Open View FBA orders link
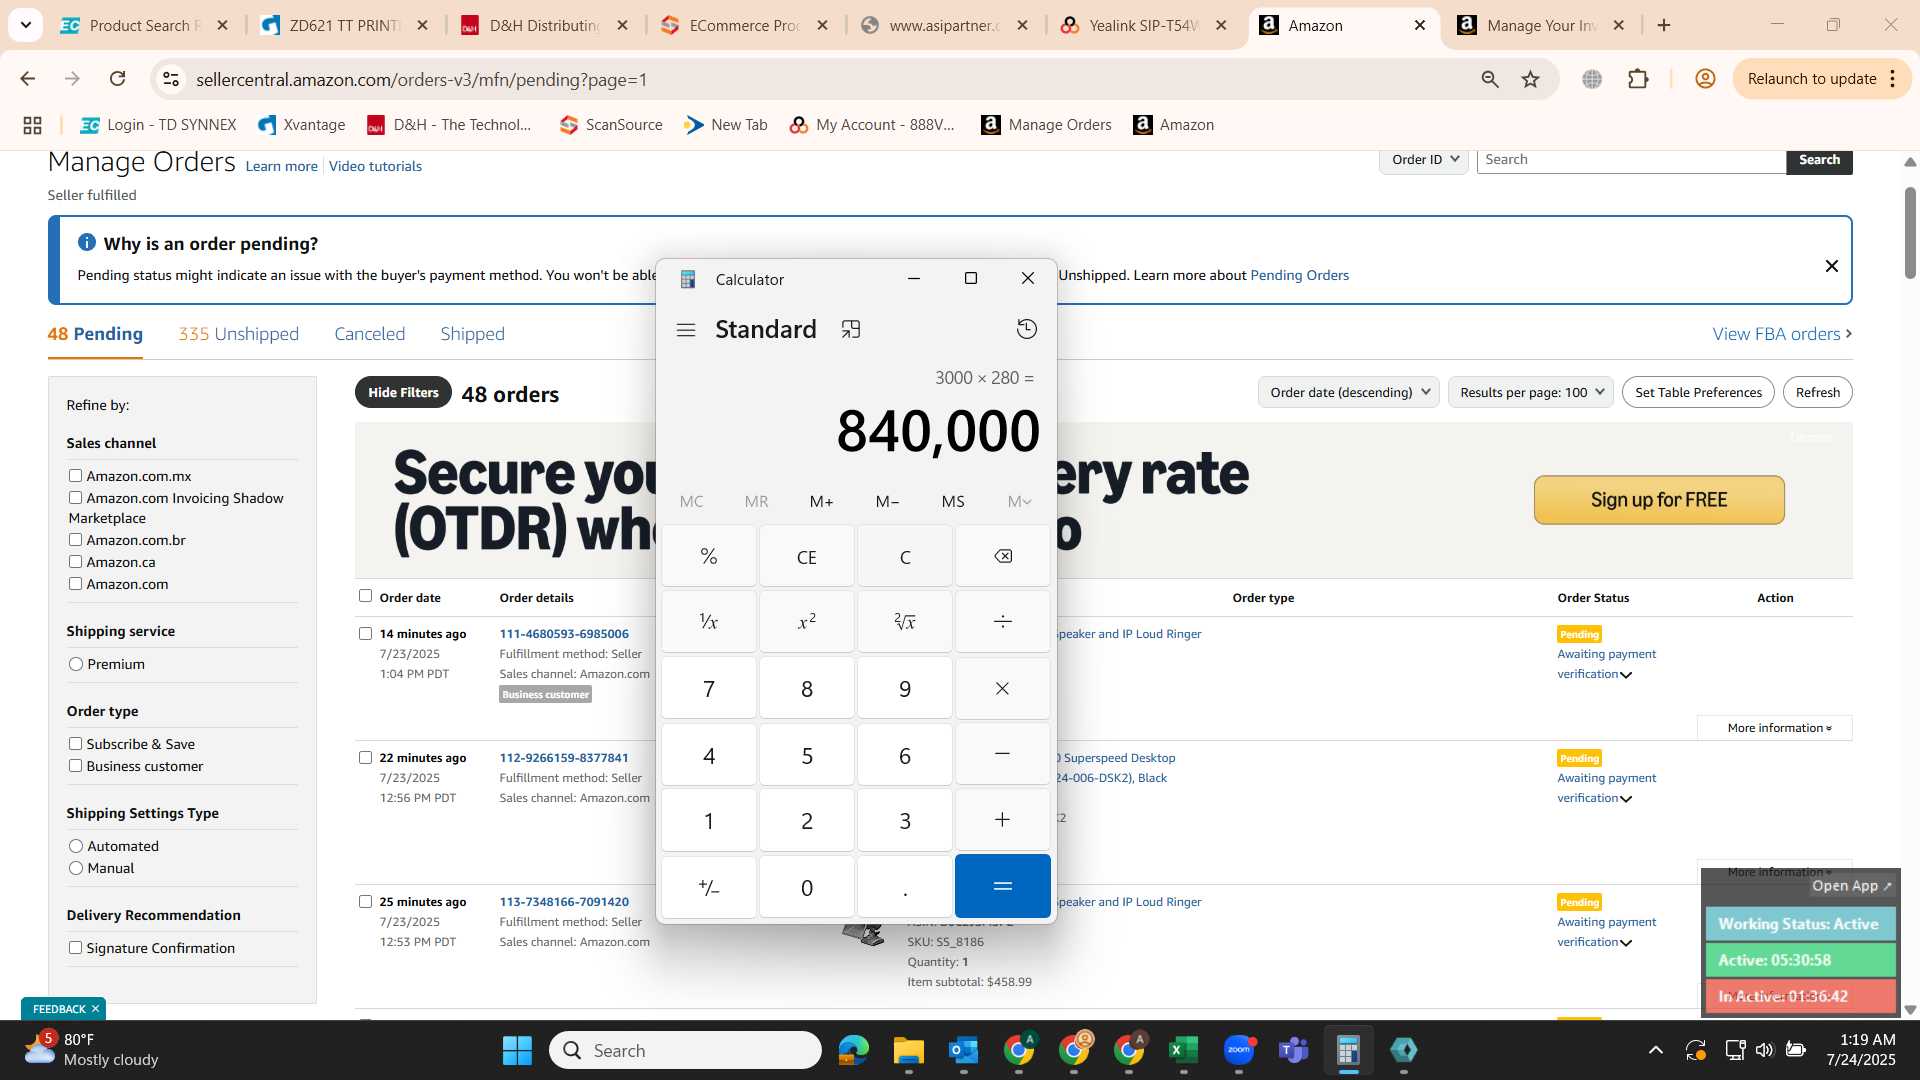This screenshot has width=1920, height=1080. click(1782, 334)
